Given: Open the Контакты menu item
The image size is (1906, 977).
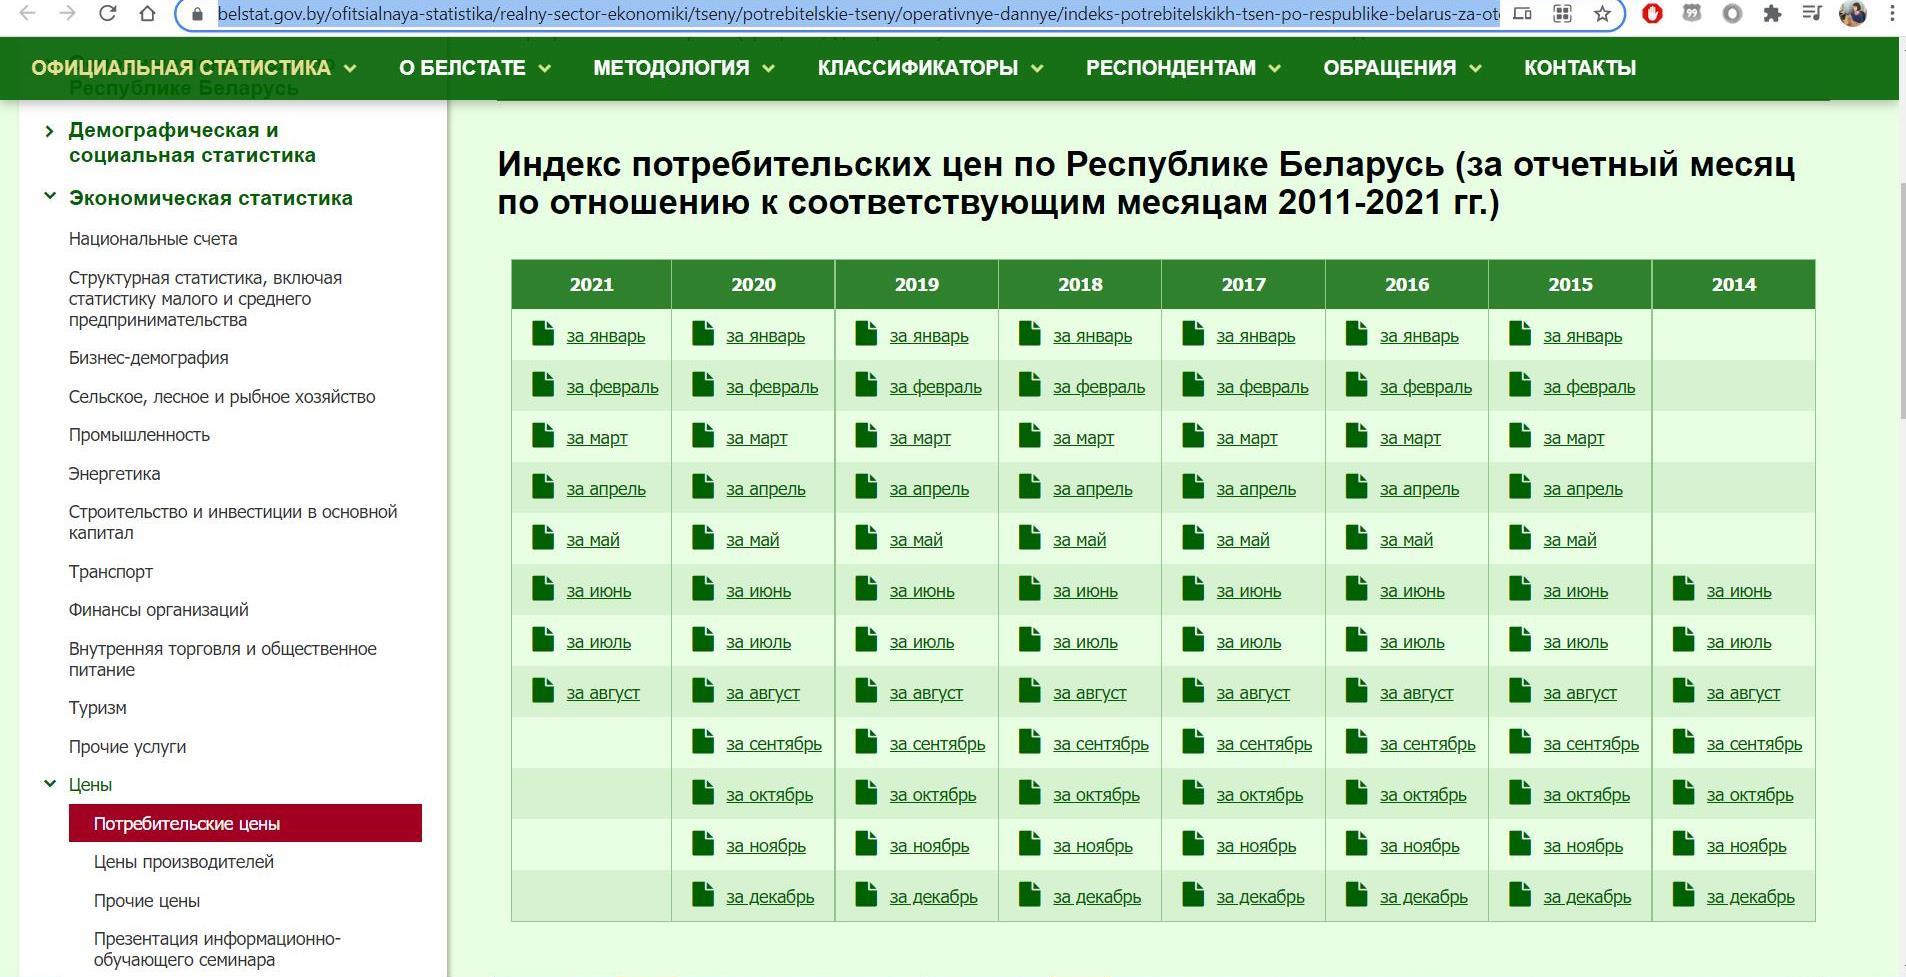Looking at the screenshot, I should (1580, 68).
